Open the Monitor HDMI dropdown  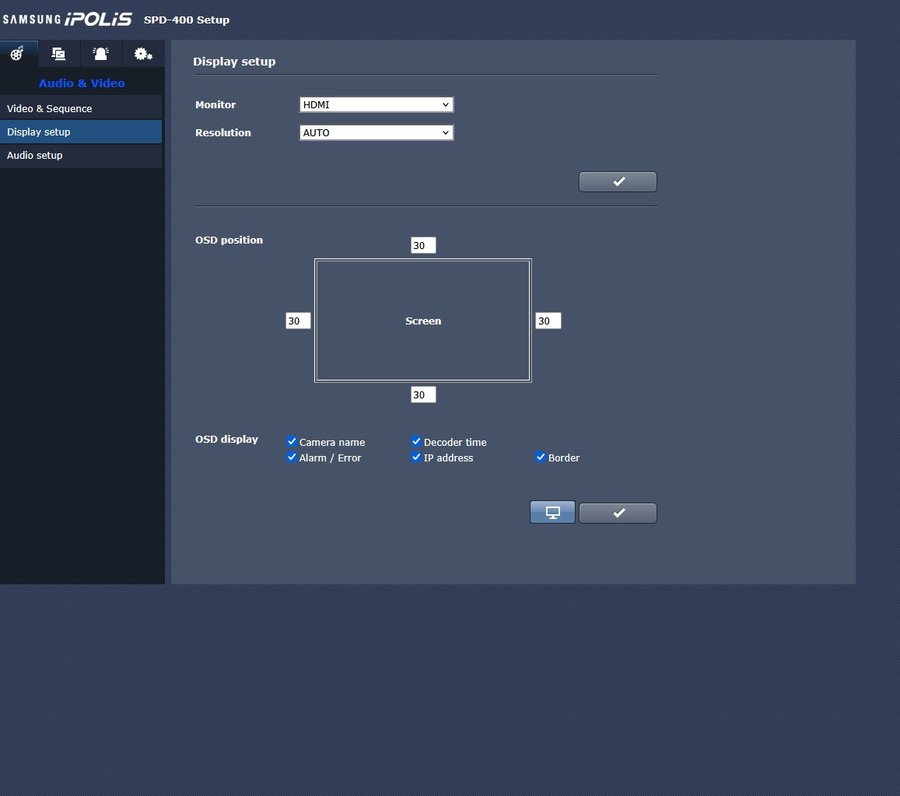coord(376,104)
